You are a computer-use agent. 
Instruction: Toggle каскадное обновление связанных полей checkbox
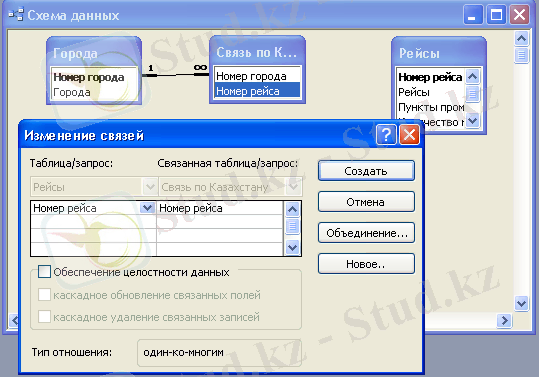44,295
